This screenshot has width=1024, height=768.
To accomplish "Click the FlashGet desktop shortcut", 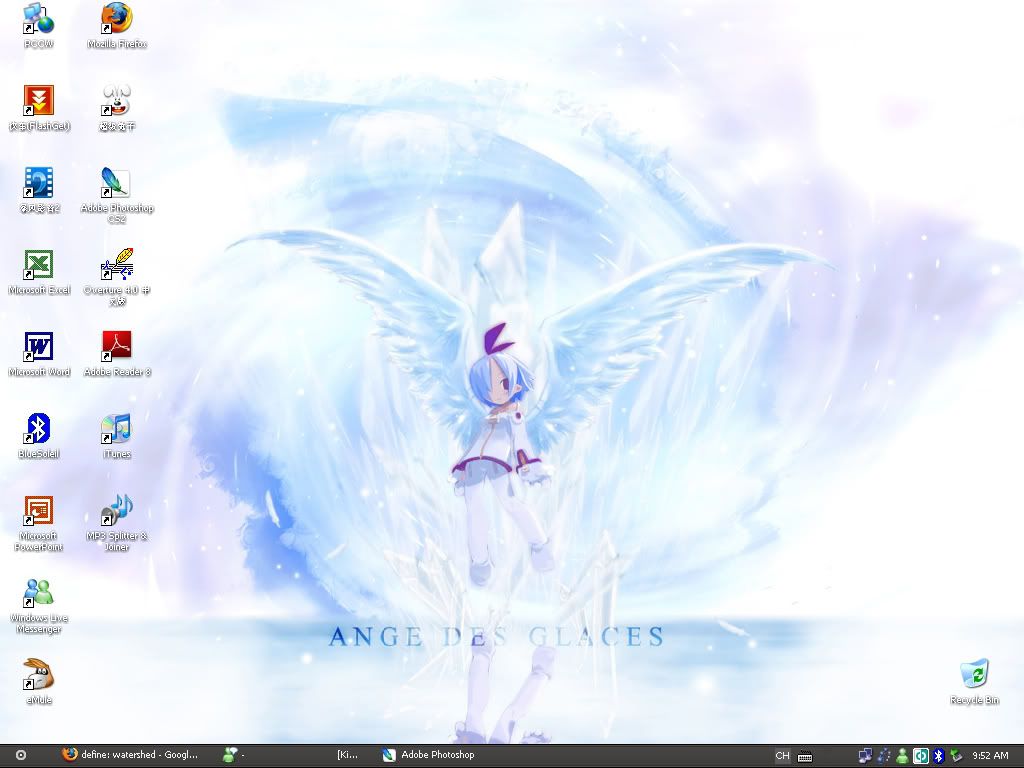I will 39,102.
